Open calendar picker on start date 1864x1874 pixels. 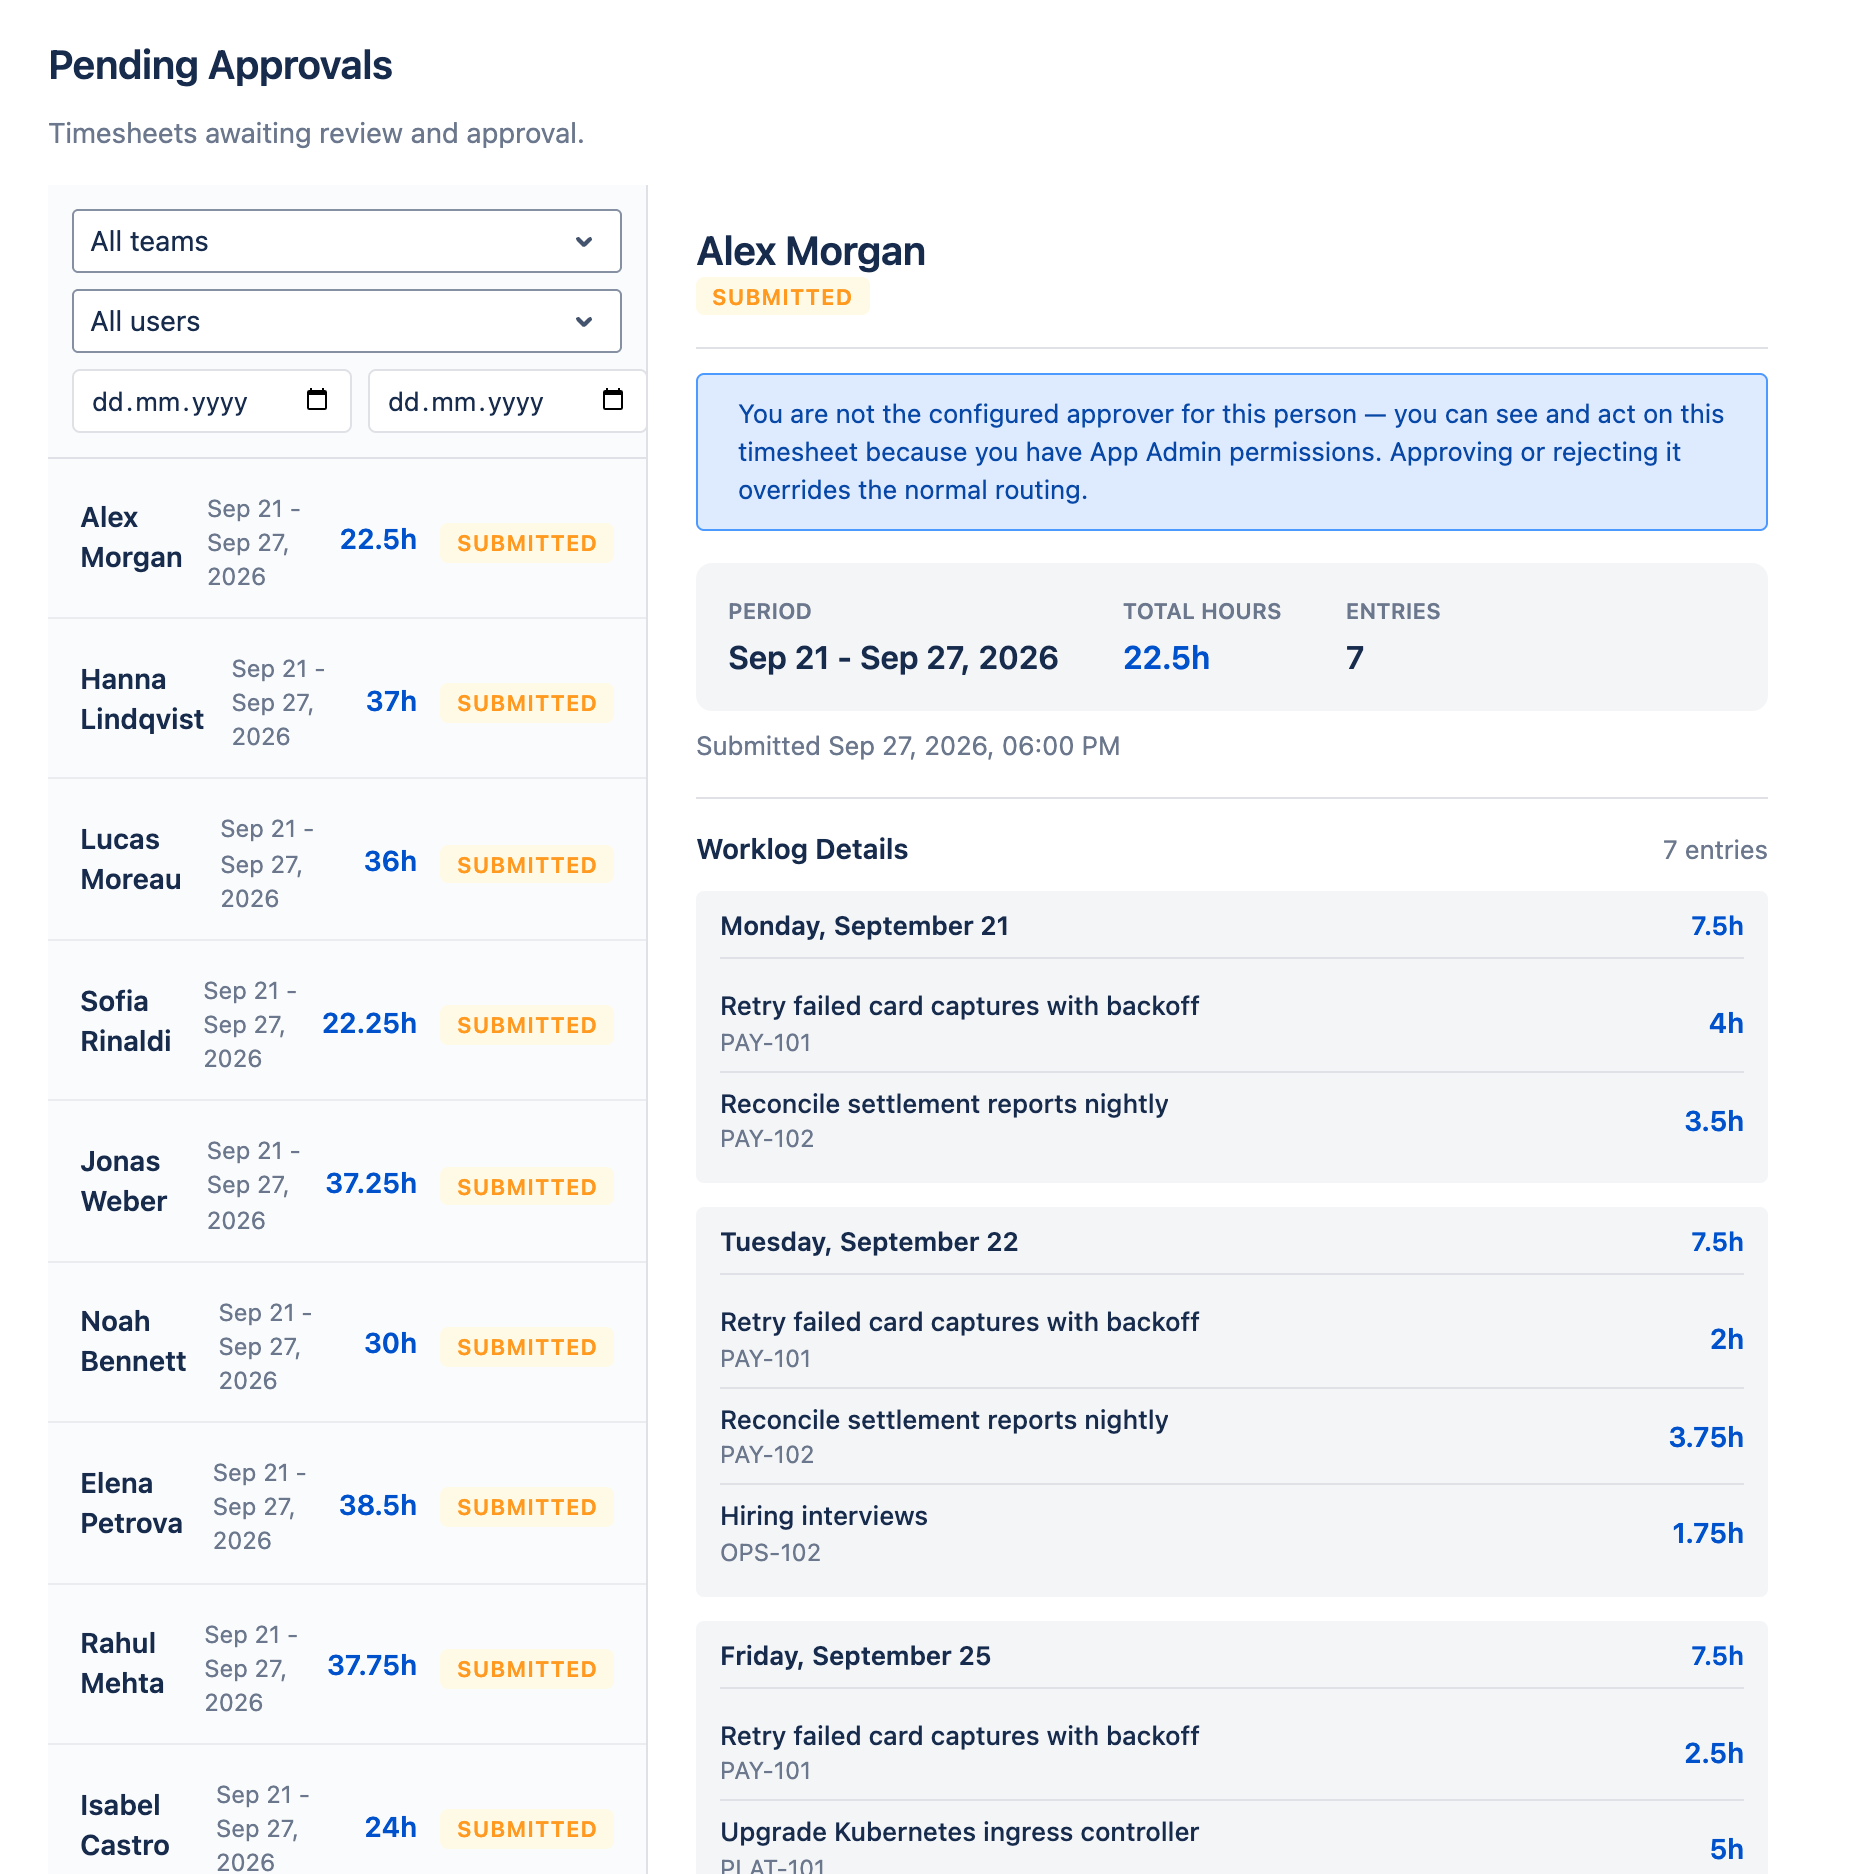click(317, 400)
